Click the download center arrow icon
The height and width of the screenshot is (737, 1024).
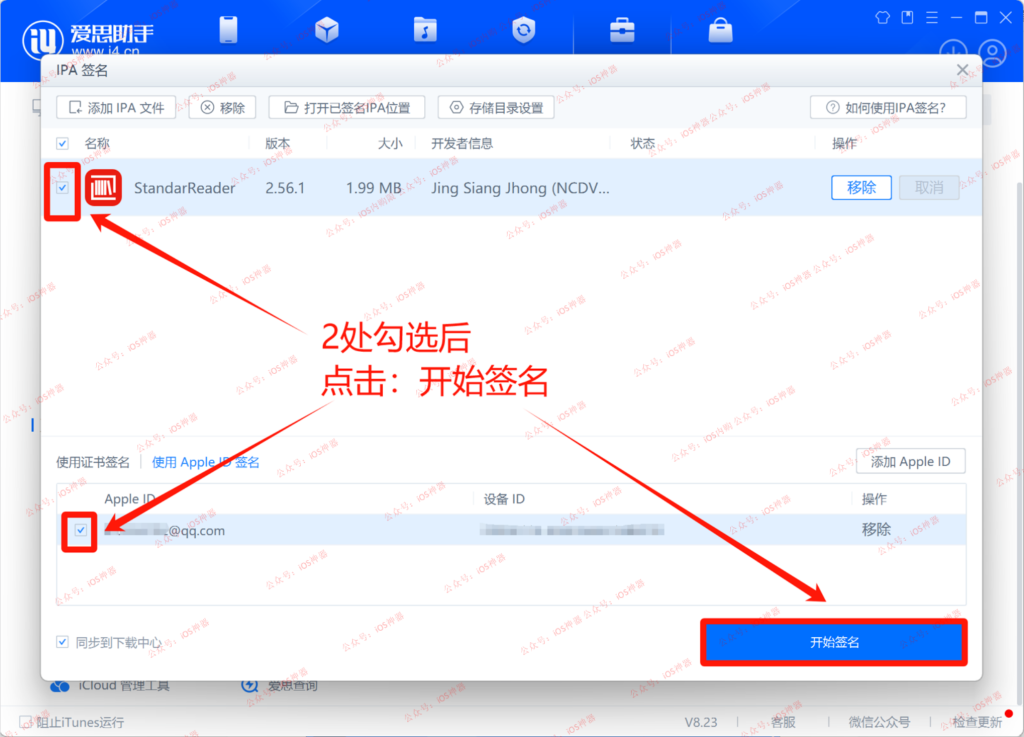click(x=953, y=51)
